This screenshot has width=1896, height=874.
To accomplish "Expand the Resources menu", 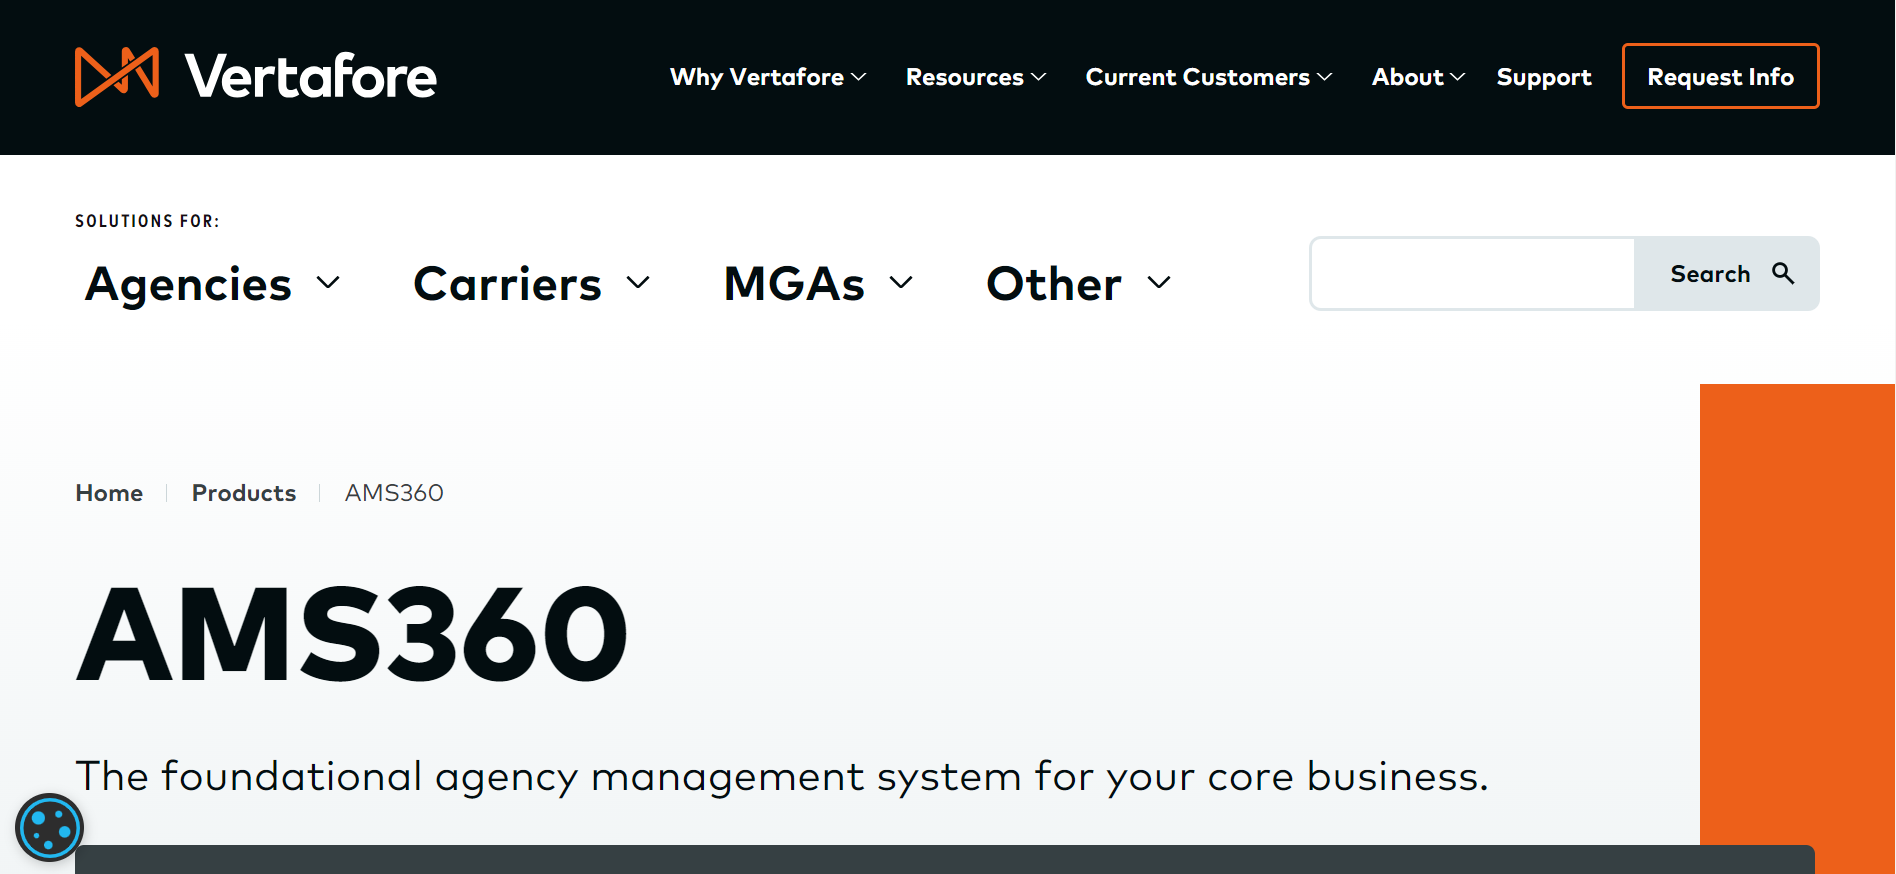I will coord(976,77).
